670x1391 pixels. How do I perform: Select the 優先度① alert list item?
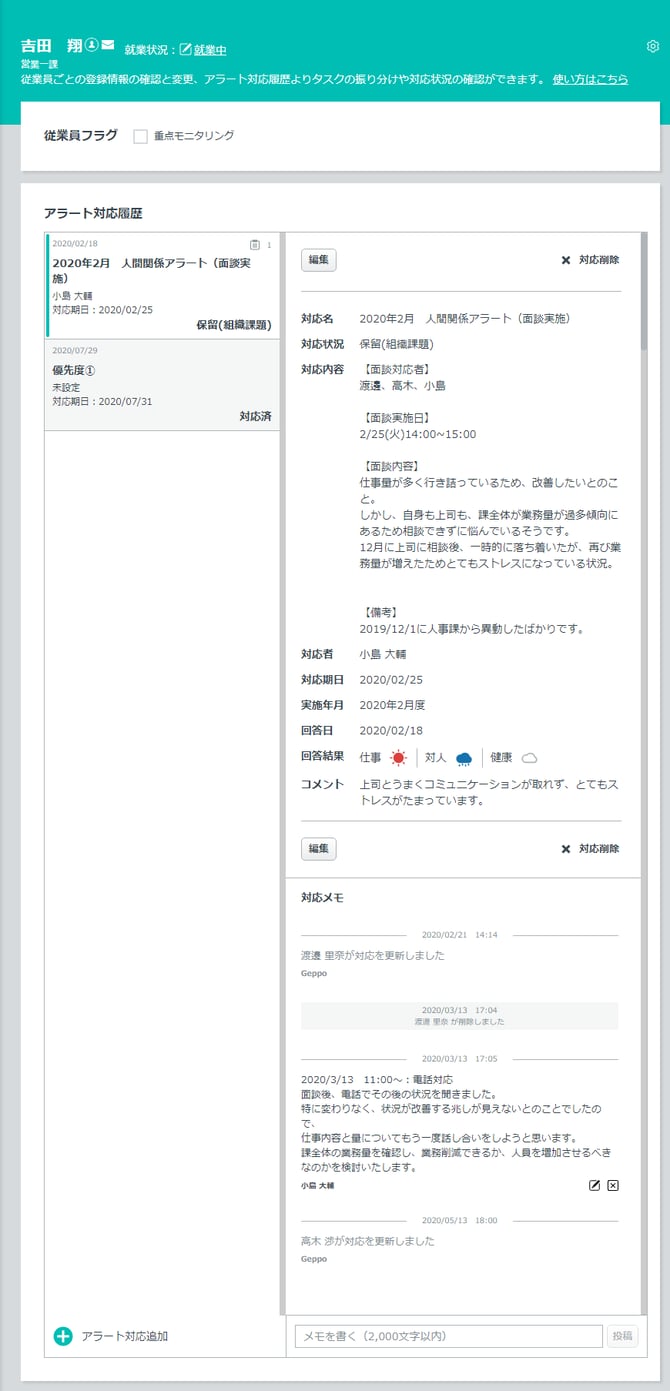162,385
